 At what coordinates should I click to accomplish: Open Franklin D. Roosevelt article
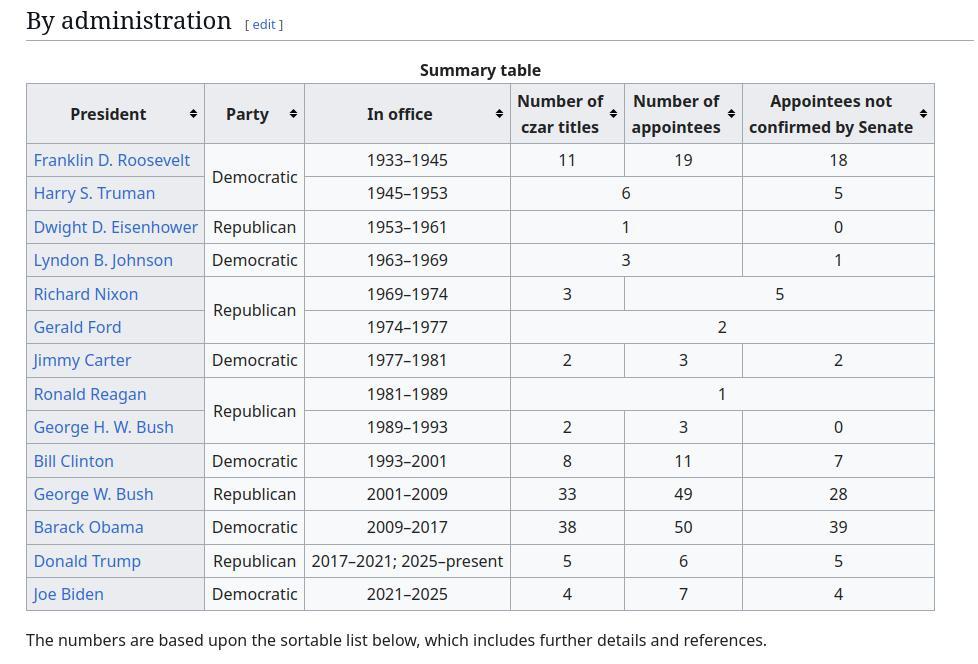coord(112,160)
